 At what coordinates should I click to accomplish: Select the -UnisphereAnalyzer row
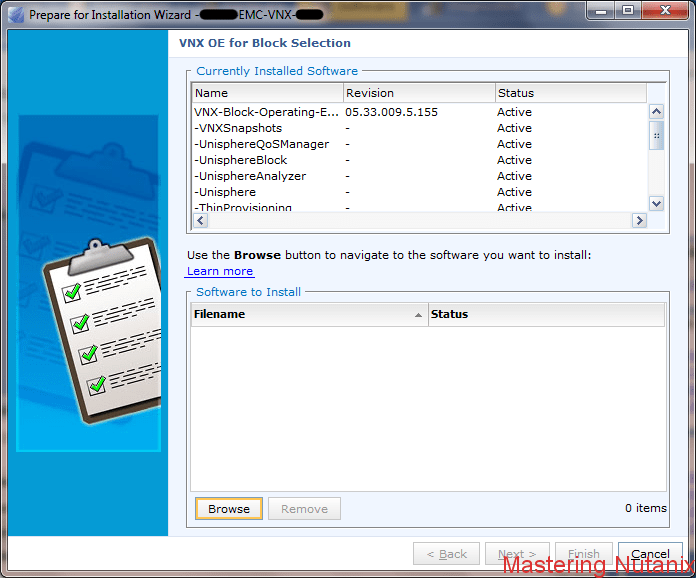click(x=419, y=176)
